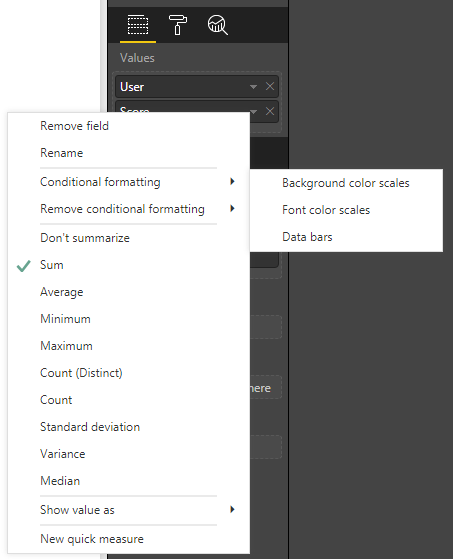The width and height of the screenshot is (453, 559).
Task: Choose Font color scales
Action: click(346, 210)
